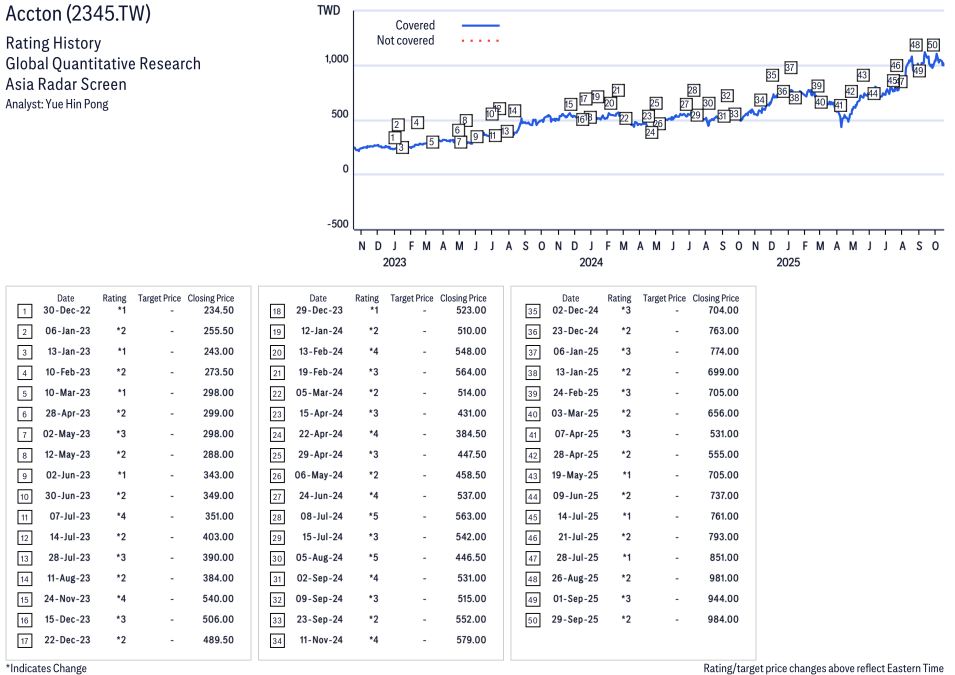Click the index box 1 in the table
This screenshot has height=675, width=955.
[24, 311]
